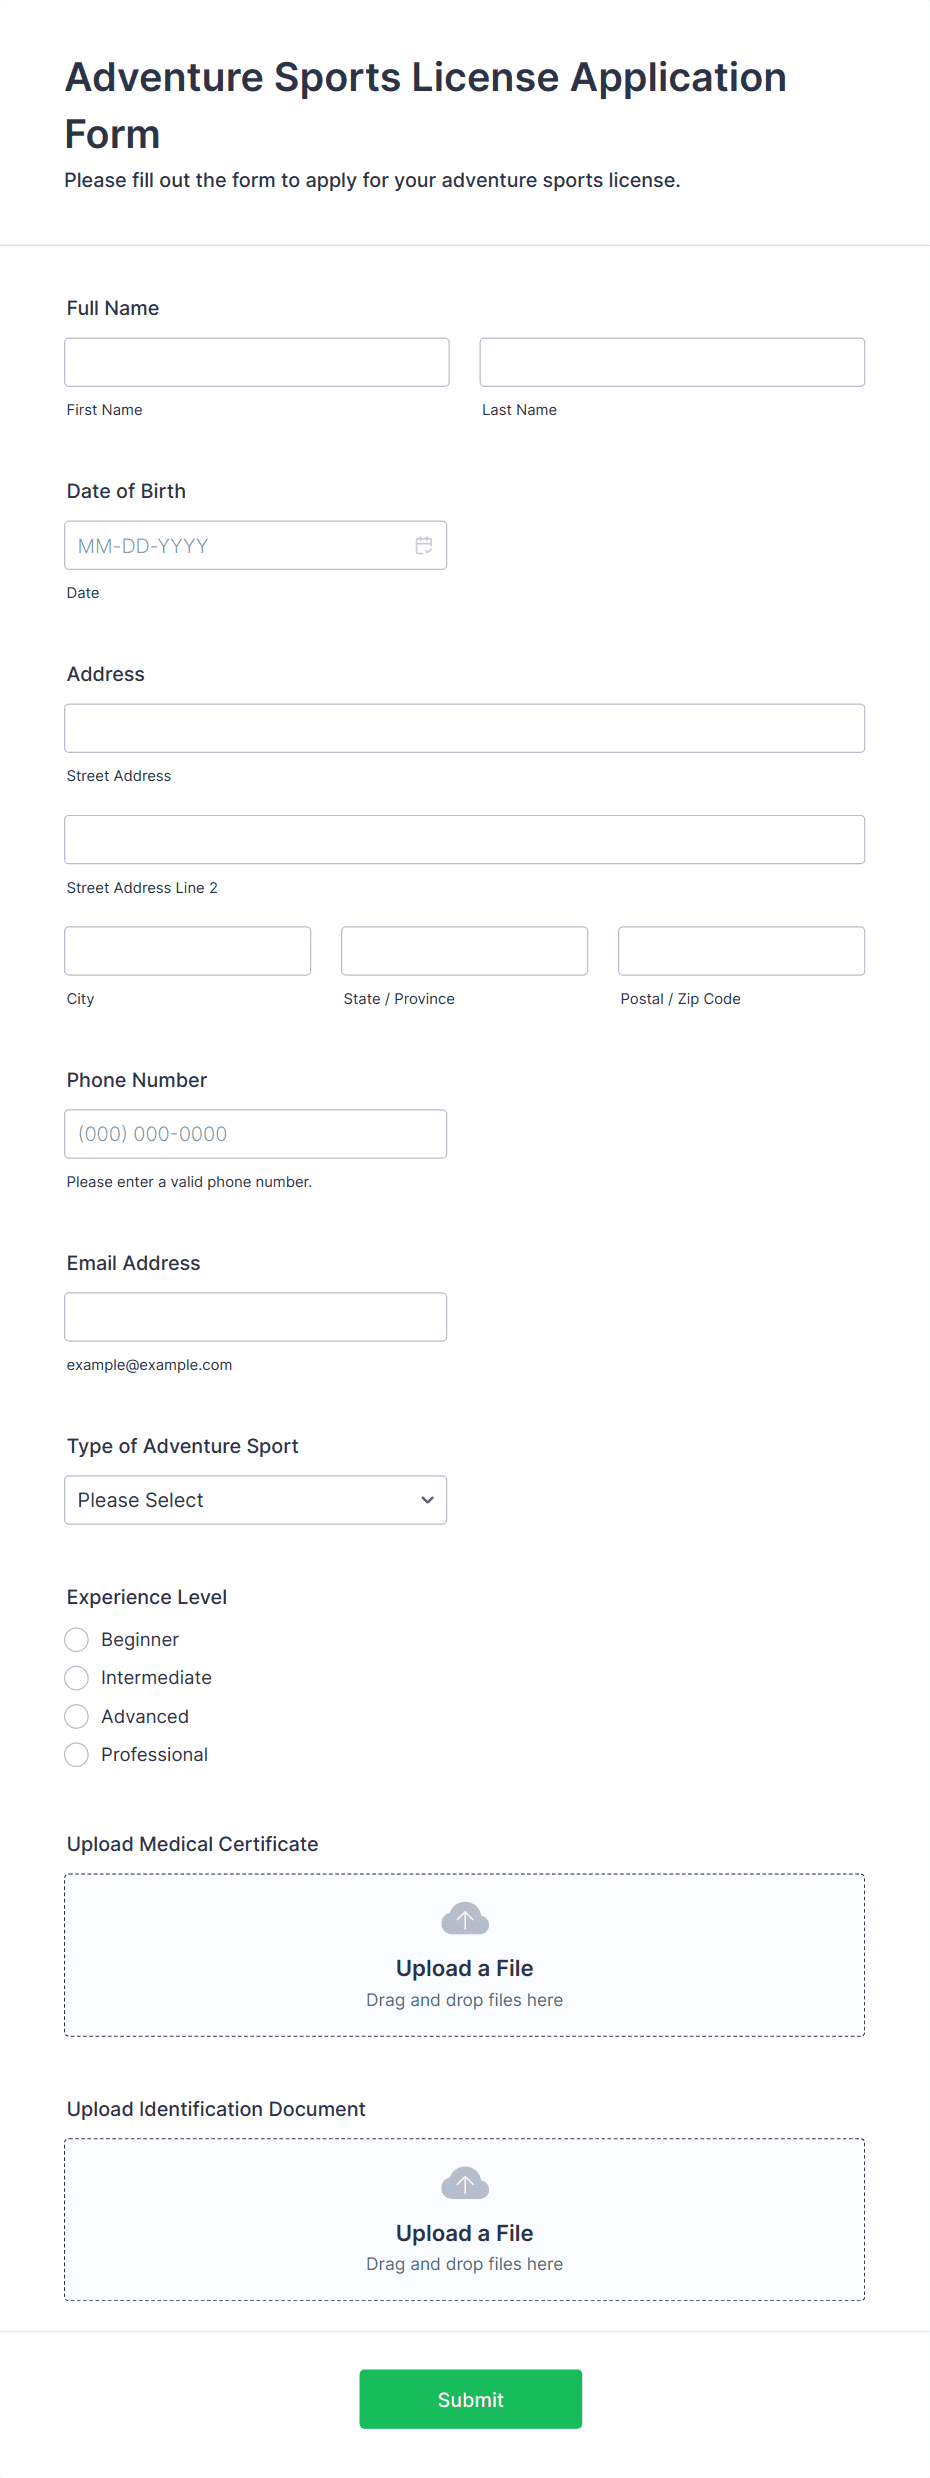
Task: Click the Phone Number input
Action: (256, 1134)
